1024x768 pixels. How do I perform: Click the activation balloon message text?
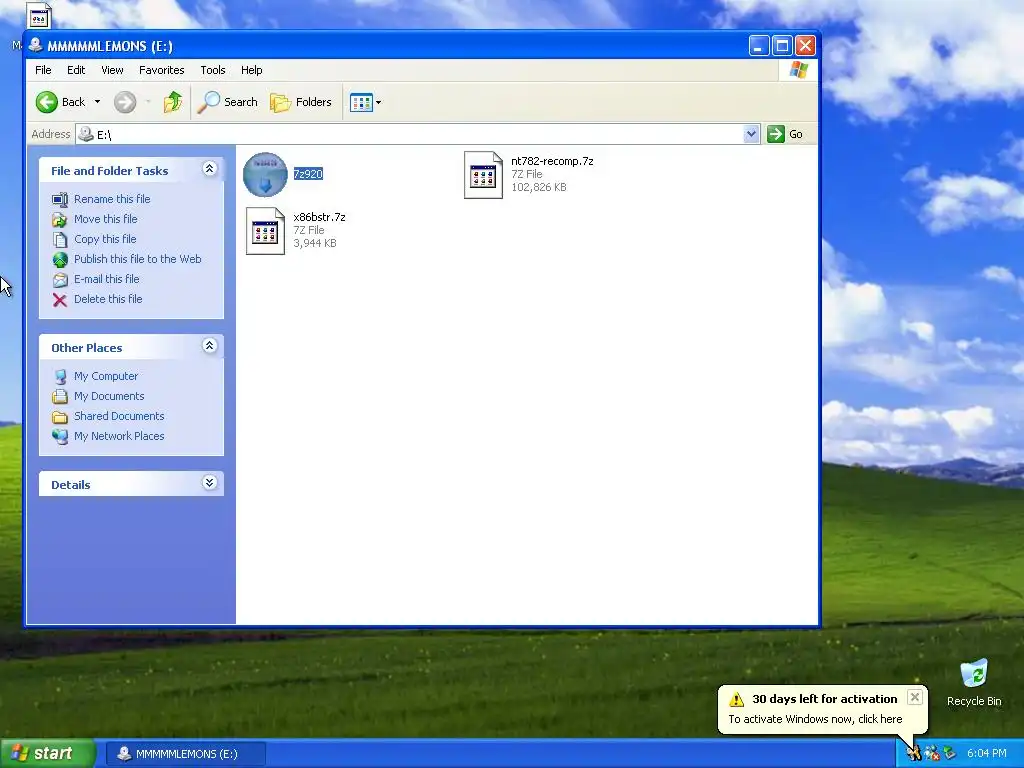(815, 719)
